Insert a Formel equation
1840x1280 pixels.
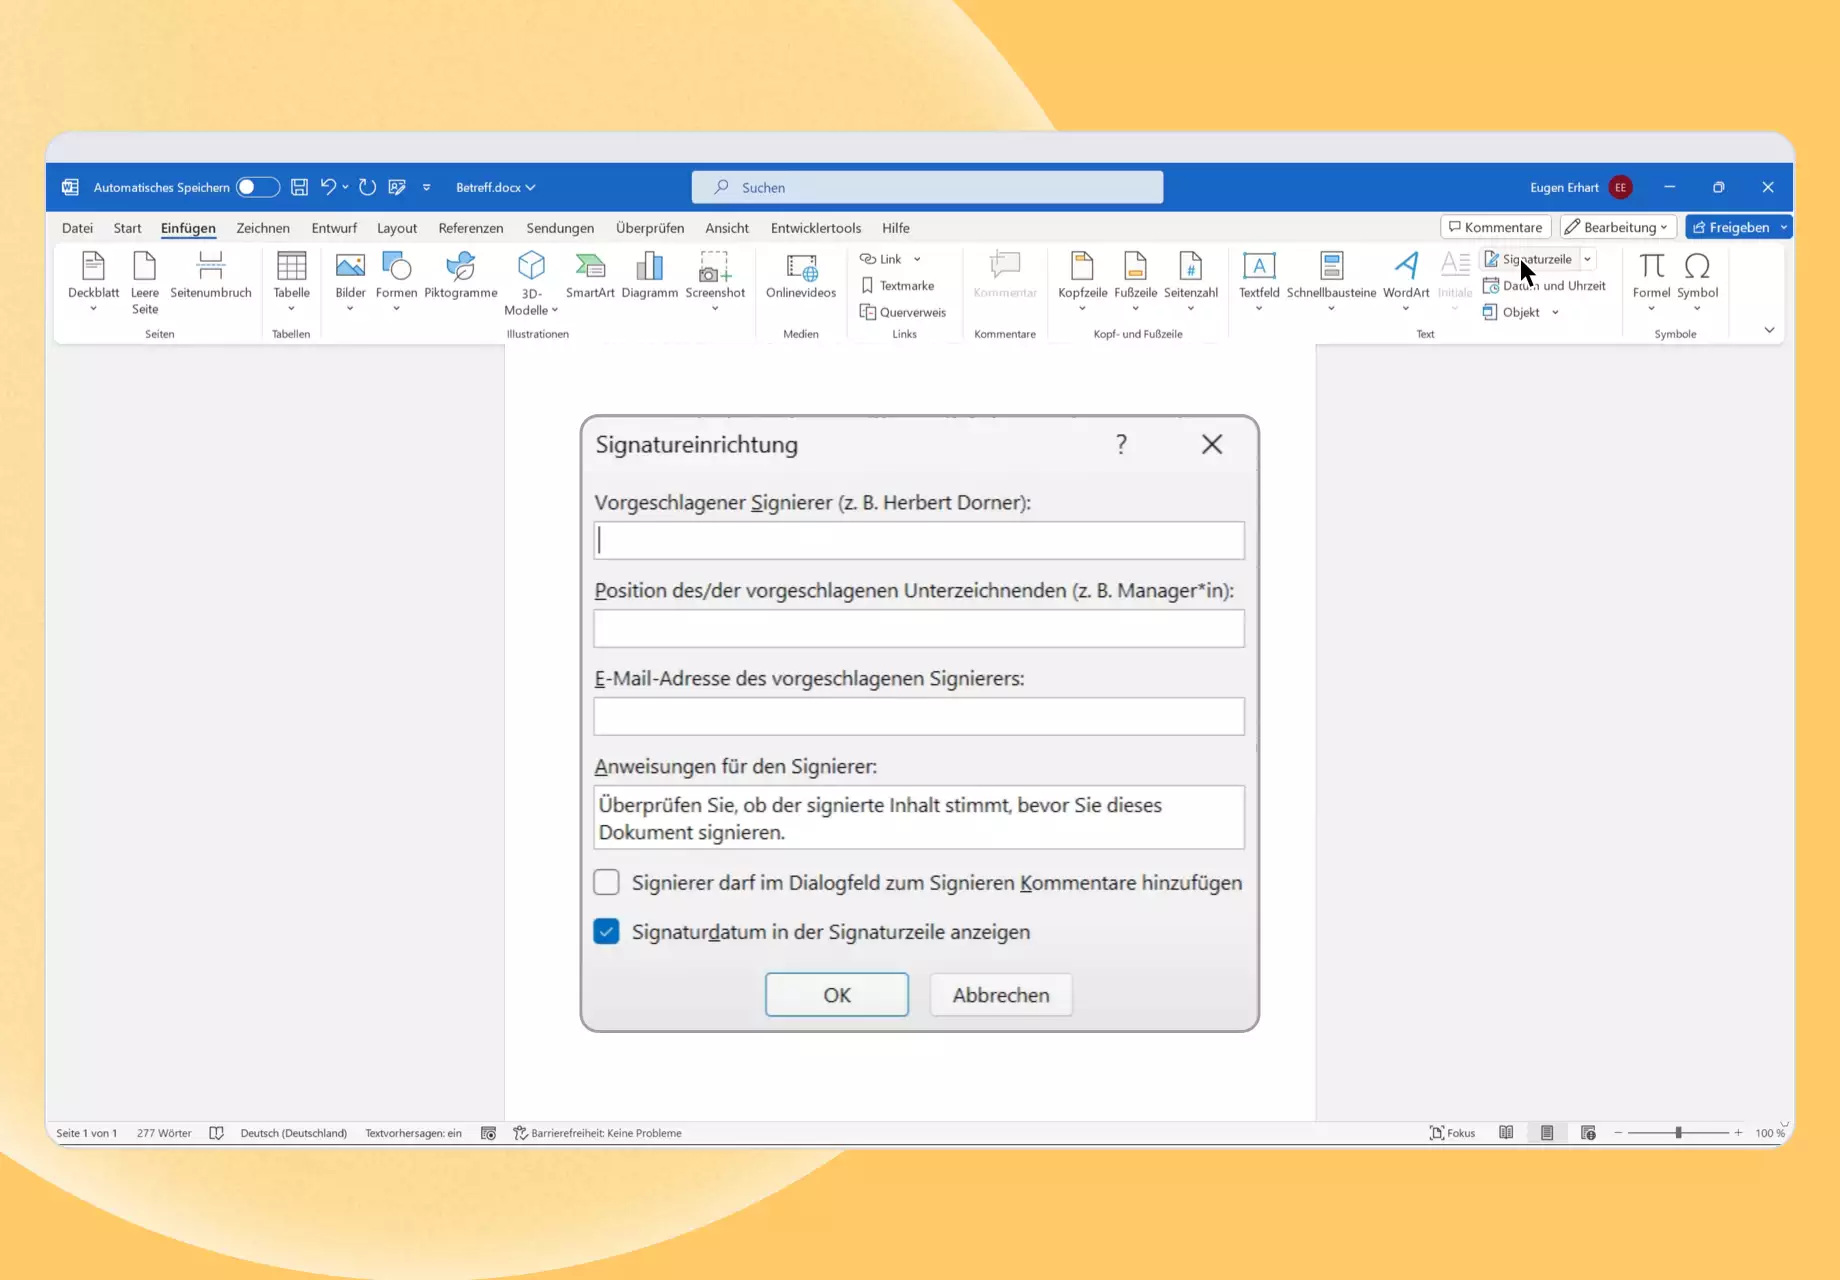[x=1651, y=281]
